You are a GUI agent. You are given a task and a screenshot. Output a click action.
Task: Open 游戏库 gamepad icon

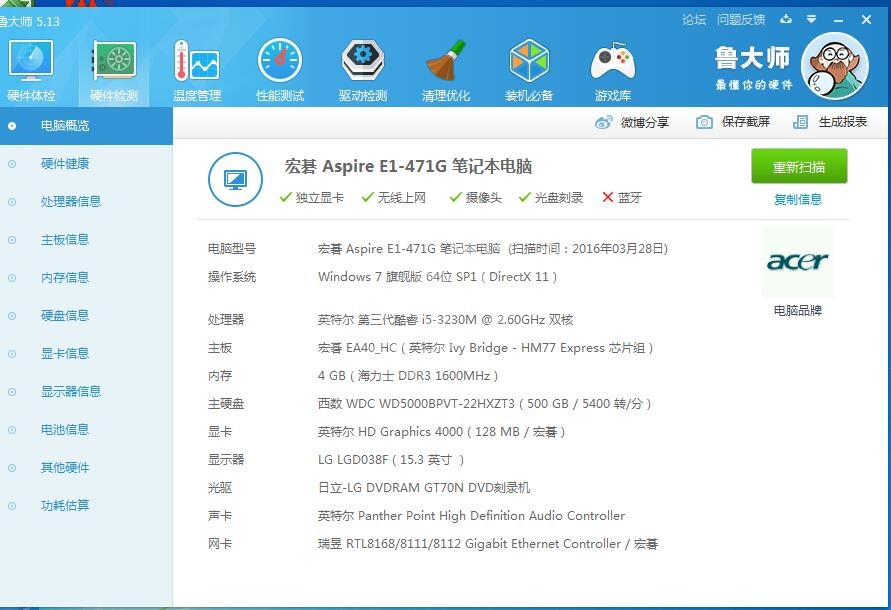coord(613,61)
